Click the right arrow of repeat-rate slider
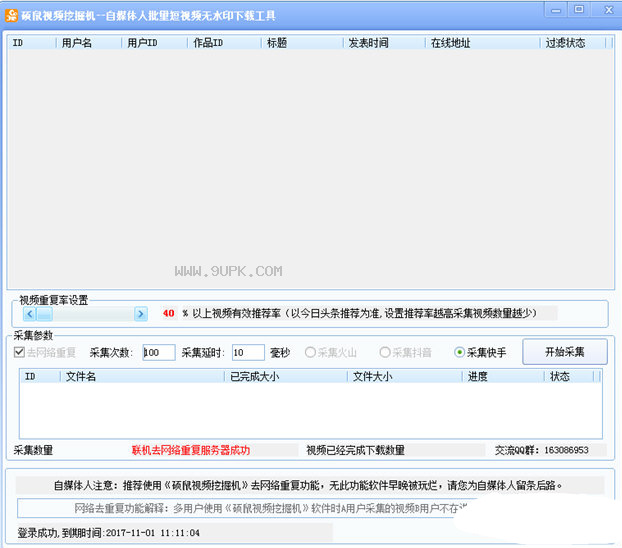The height and width of the screenshot is (548, 622). click(x=140, y=314)
